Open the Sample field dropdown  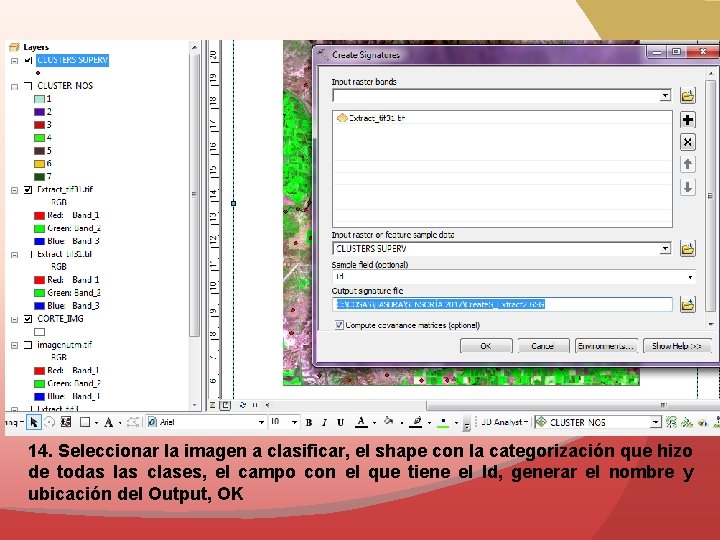click(690, 277)
